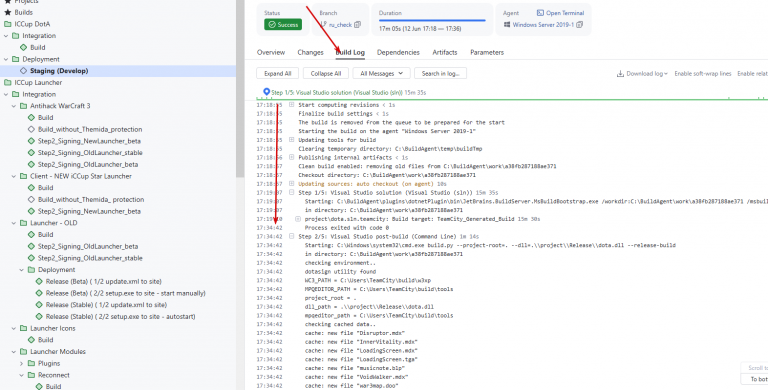Click copy icon next to ru_check branch
This screenshot has height=390, width=768.
pyautogui.click(x=358, y=24)
